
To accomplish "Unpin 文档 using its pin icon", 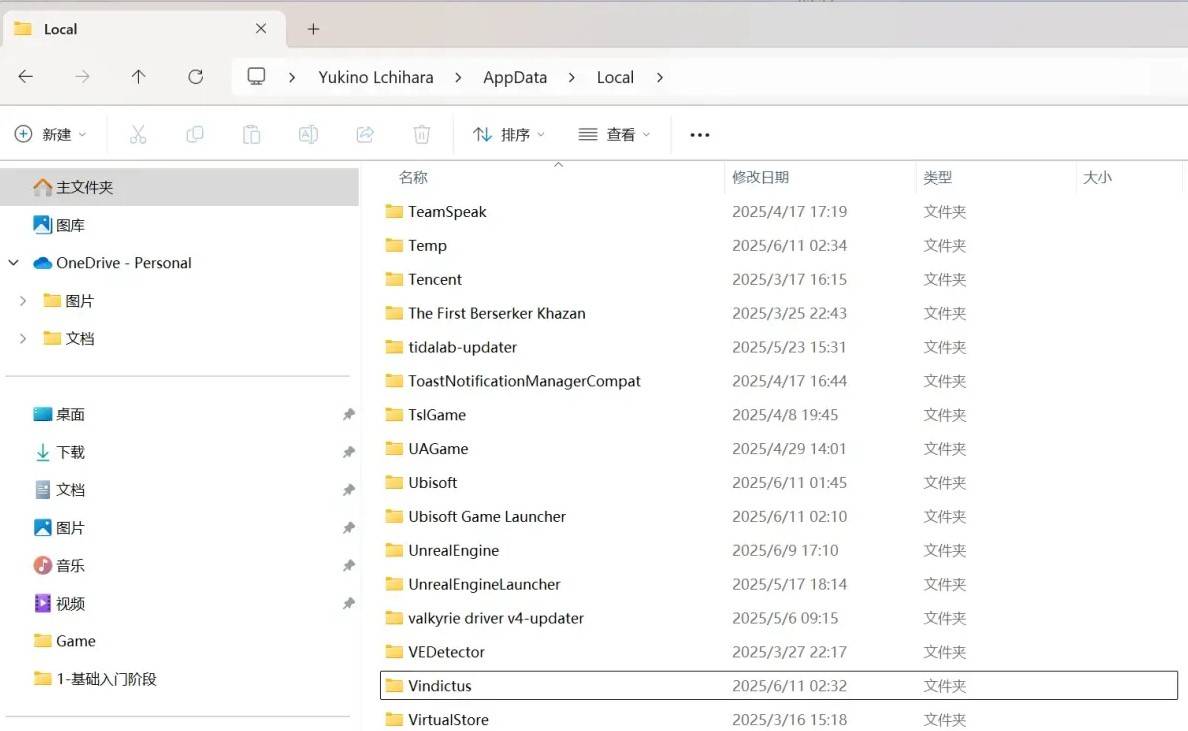I will [x=349, y=490].
